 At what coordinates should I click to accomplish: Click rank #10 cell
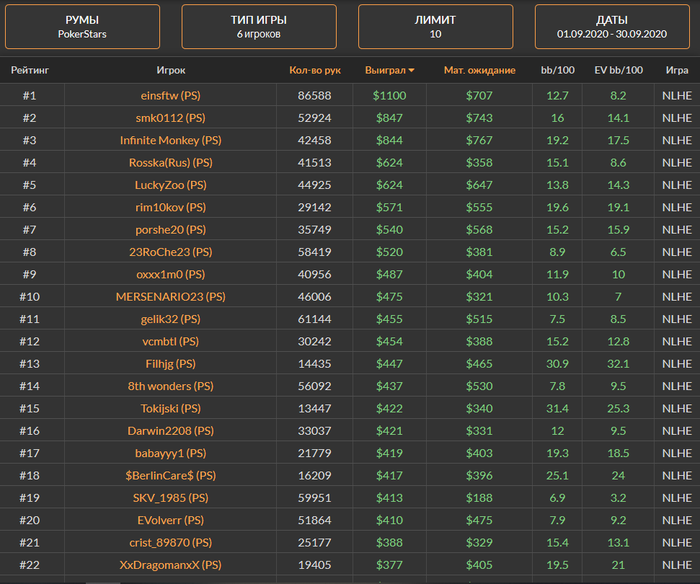pos(30,296)
